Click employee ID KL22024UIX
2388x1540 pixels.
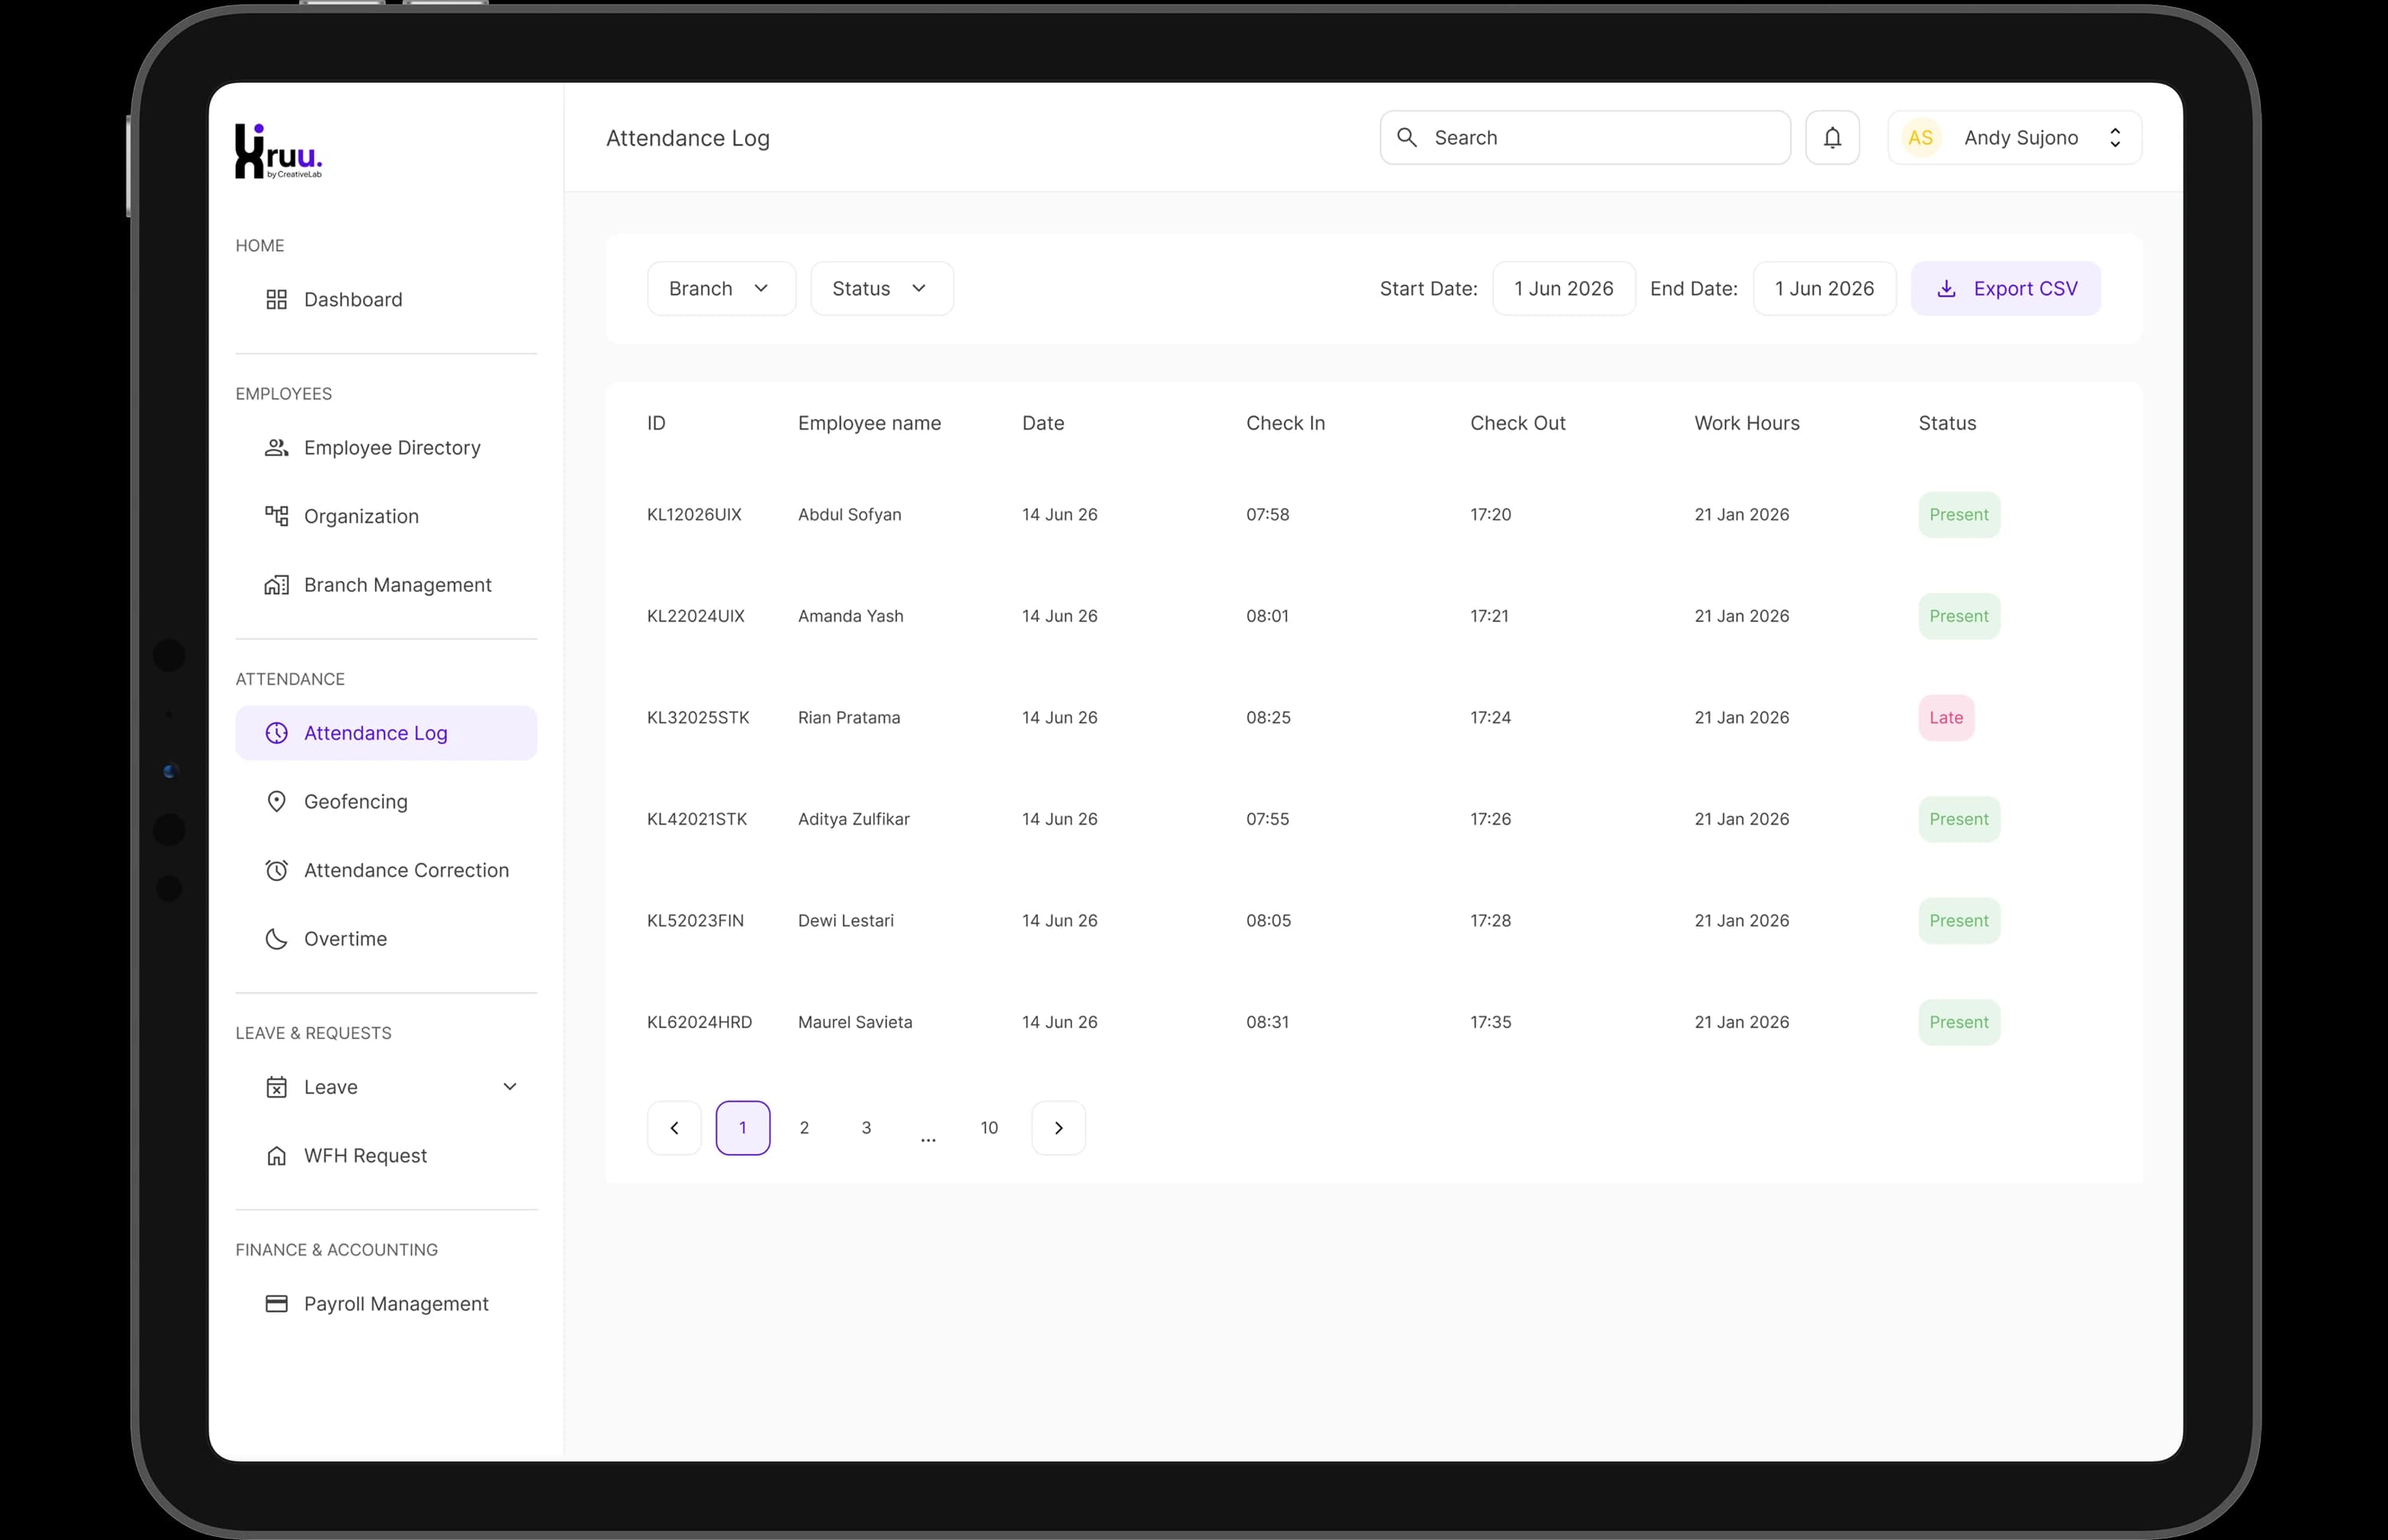696,616
